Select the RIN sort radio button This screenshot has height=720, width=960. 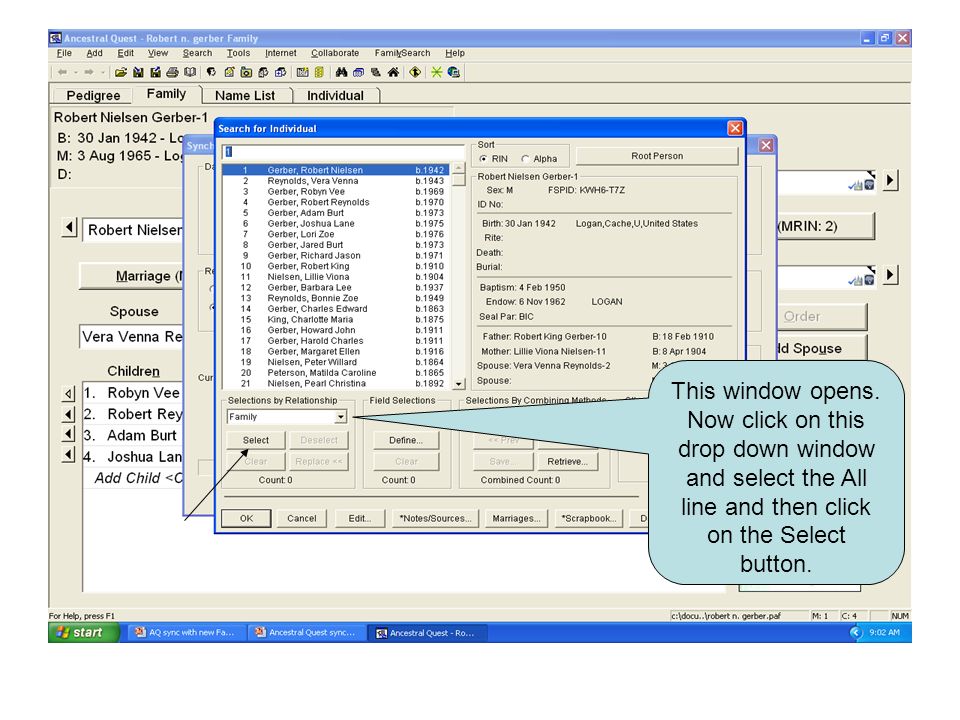click(x=484, y=159)
